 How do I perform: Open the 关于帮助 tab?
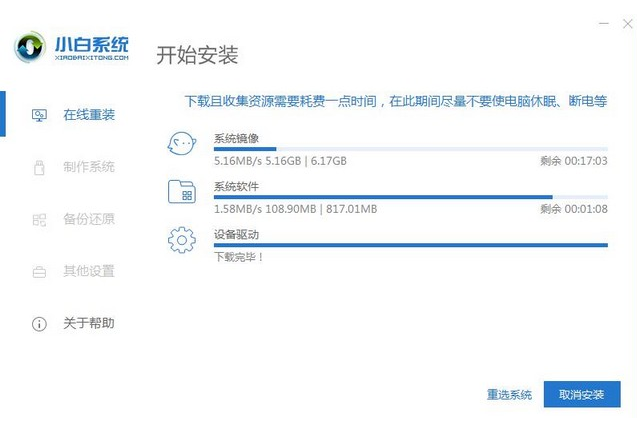[88, 324]
